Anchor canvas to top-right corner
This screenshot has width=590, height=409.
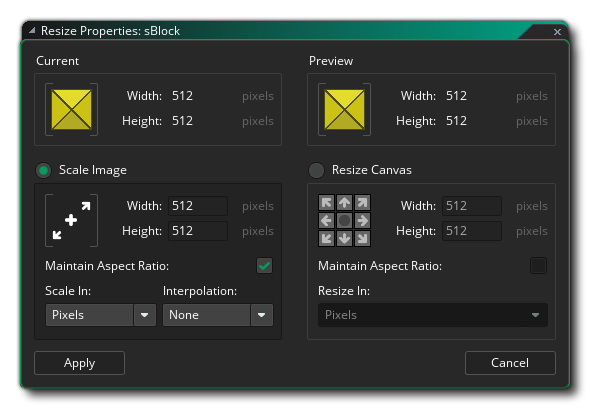(x=362, y=203)
